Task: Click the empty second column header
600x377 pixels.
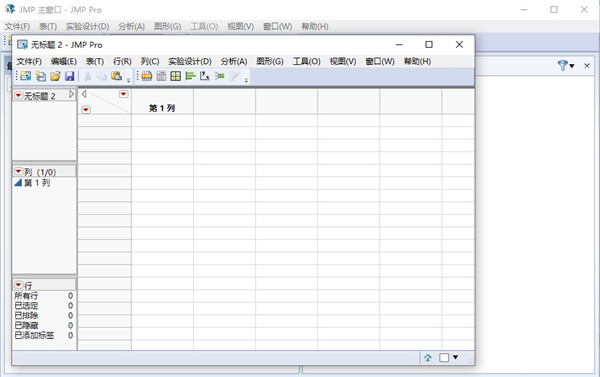Action: (225, 102)
